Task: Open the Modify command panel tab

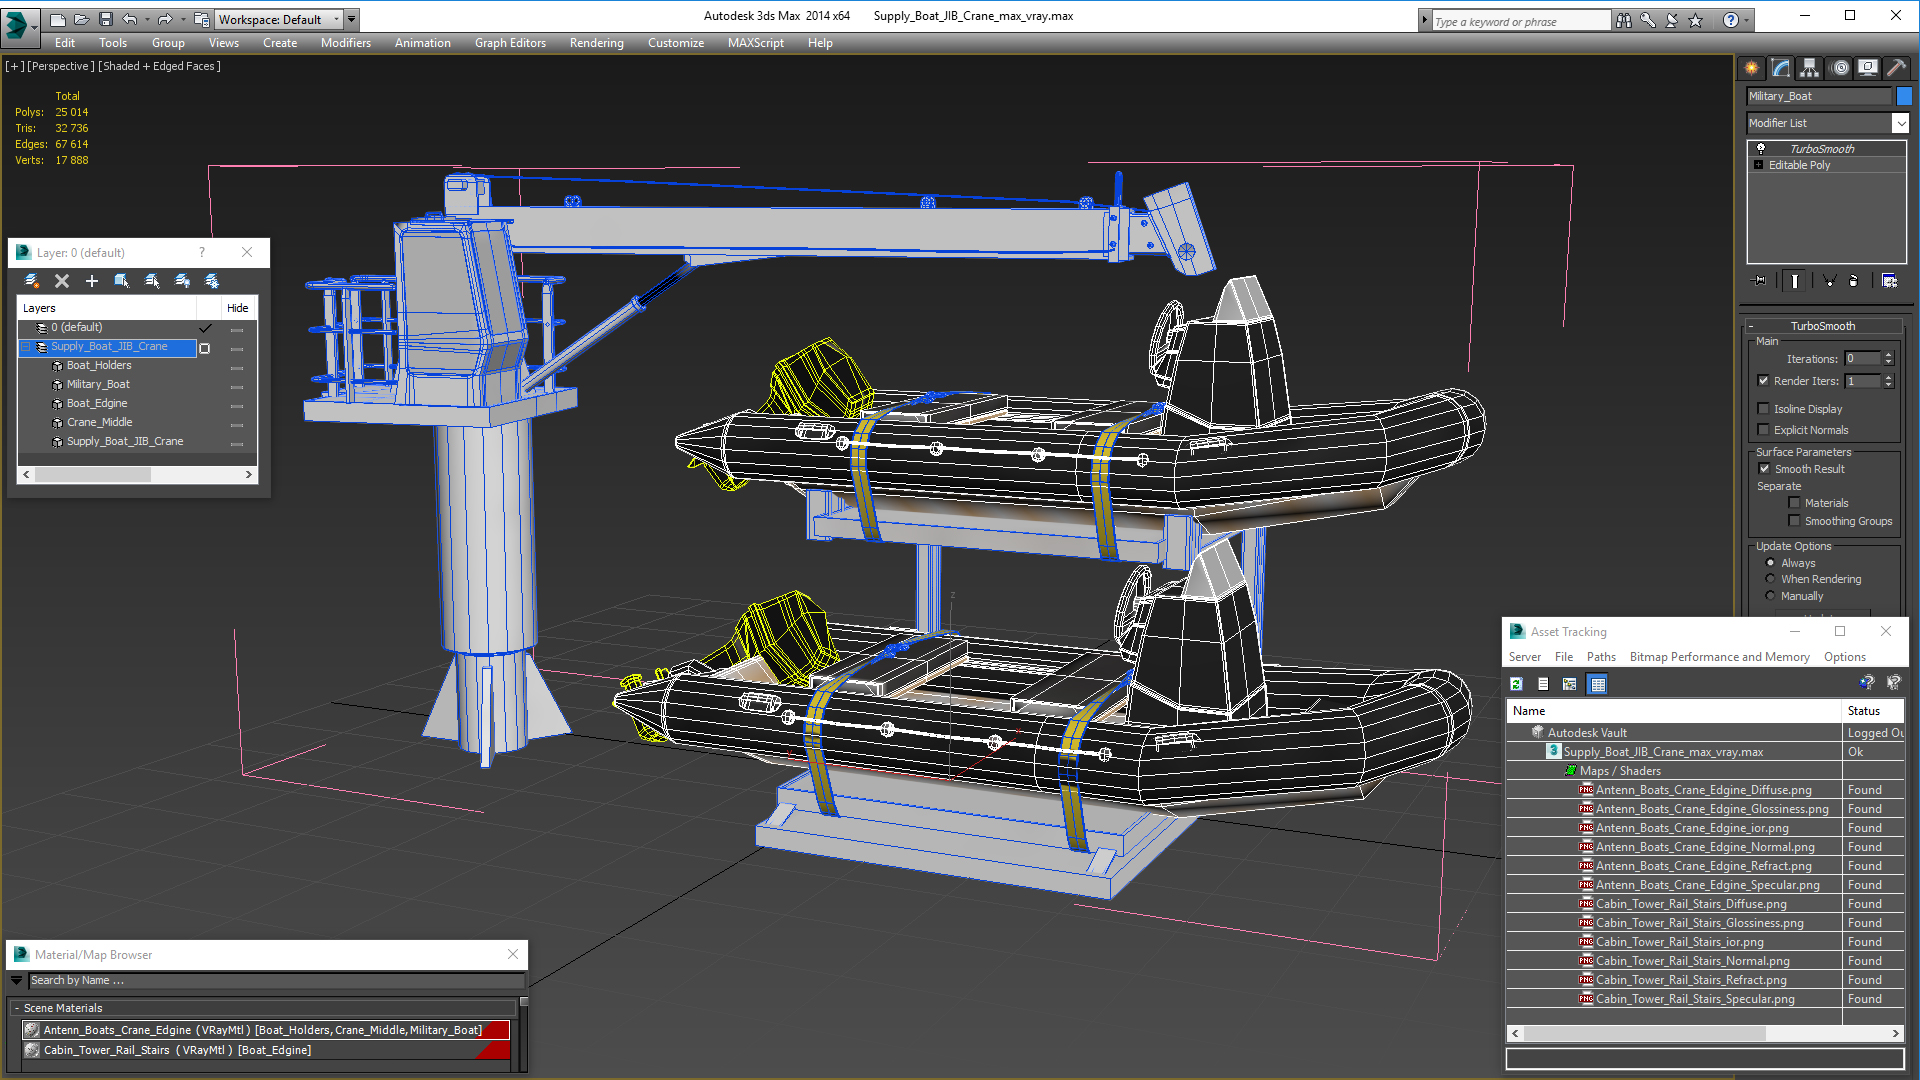Action: pyautogui.click(x=1781, y=68)
